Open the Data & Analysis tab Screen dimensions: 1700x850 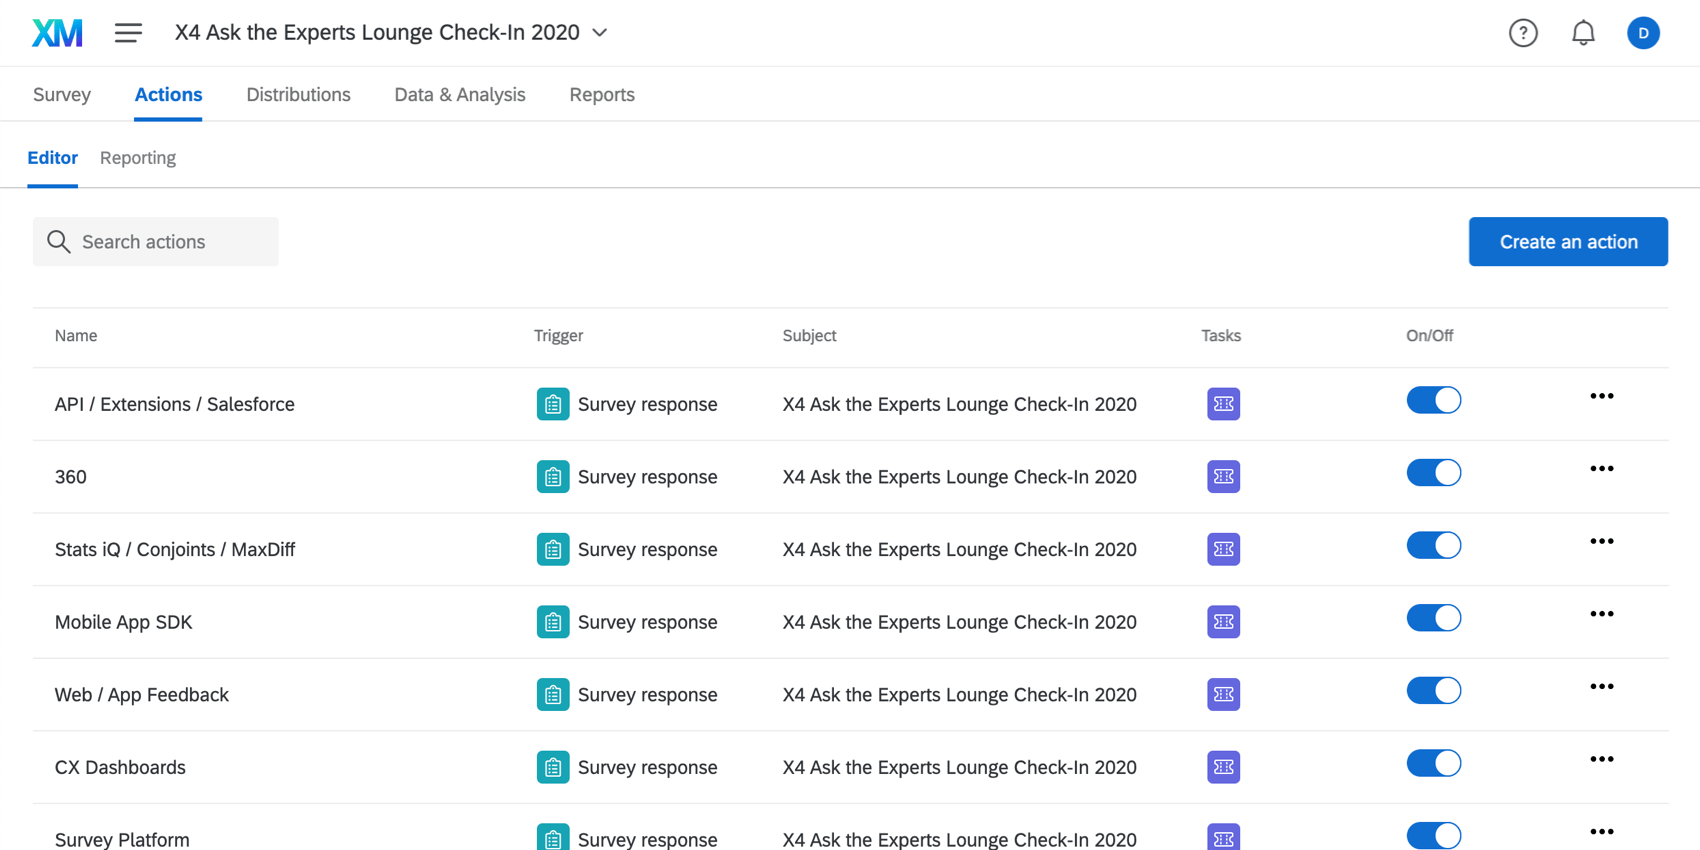(460, 94)
